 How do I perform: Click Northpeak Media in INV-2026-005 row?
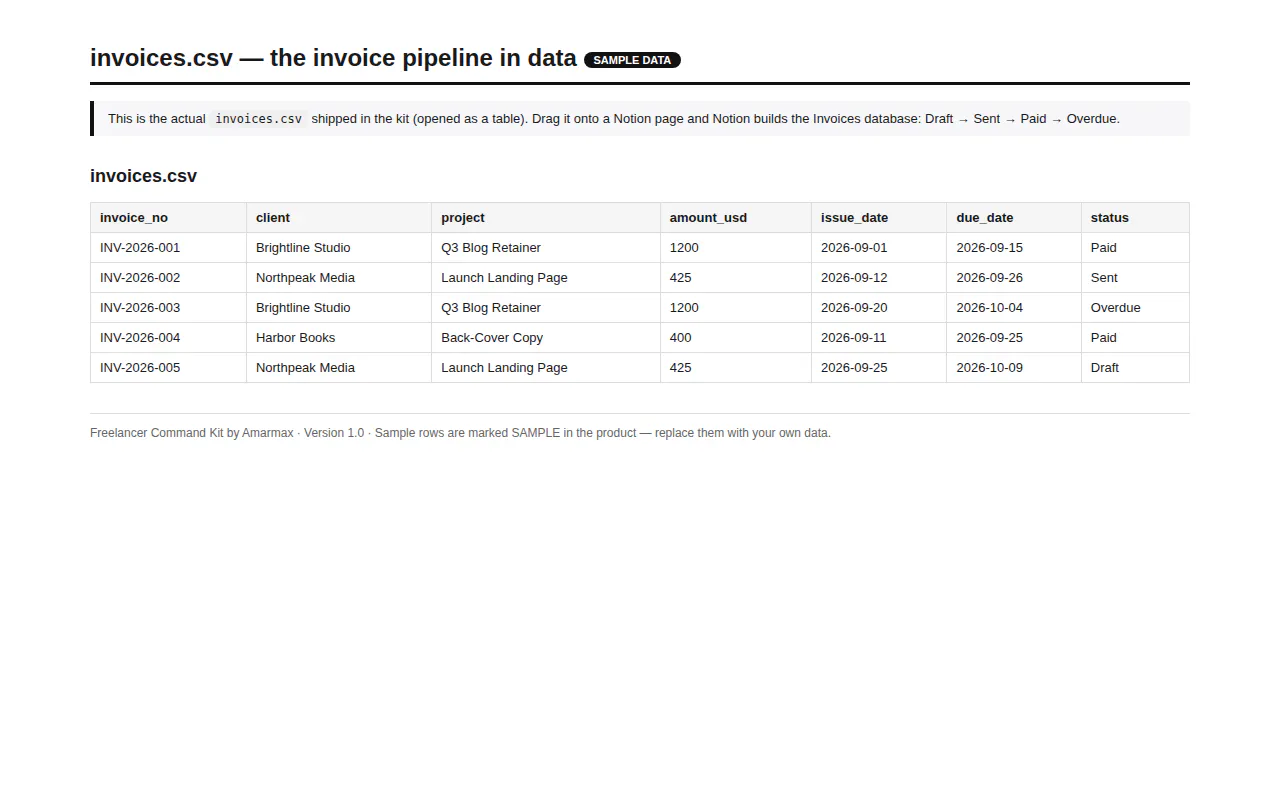pos(339,367)
